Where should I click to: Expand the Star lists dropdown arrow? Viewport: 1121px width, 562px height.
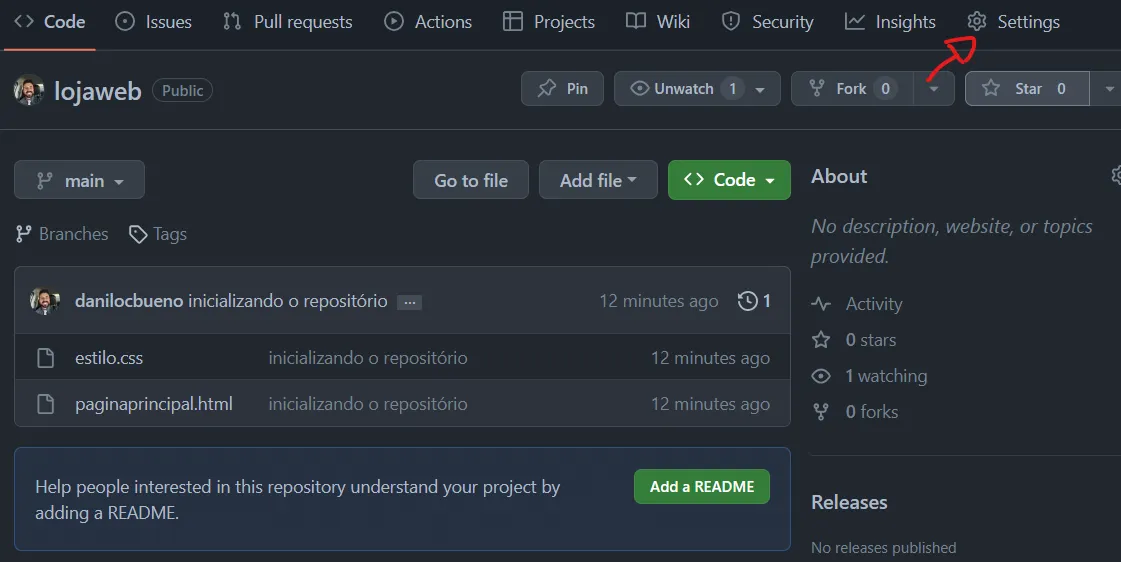pos(1107,89)
